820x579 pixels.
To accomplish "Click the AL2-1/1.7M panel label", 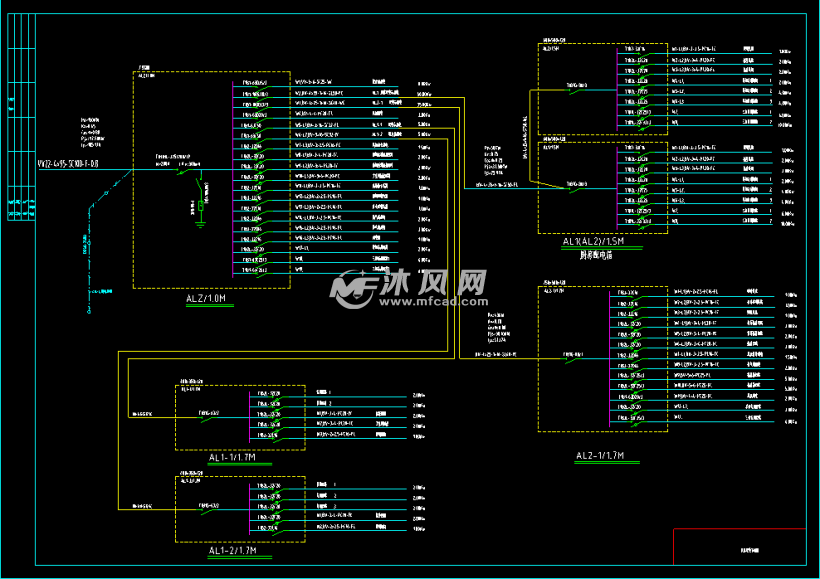I will pyautogui.click(x=600, y=456).
